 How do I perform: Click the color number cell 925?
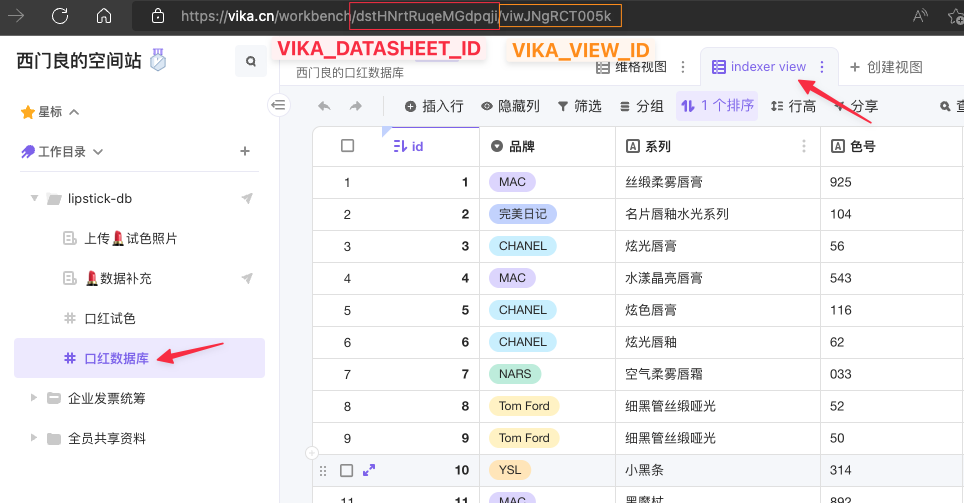891,182
